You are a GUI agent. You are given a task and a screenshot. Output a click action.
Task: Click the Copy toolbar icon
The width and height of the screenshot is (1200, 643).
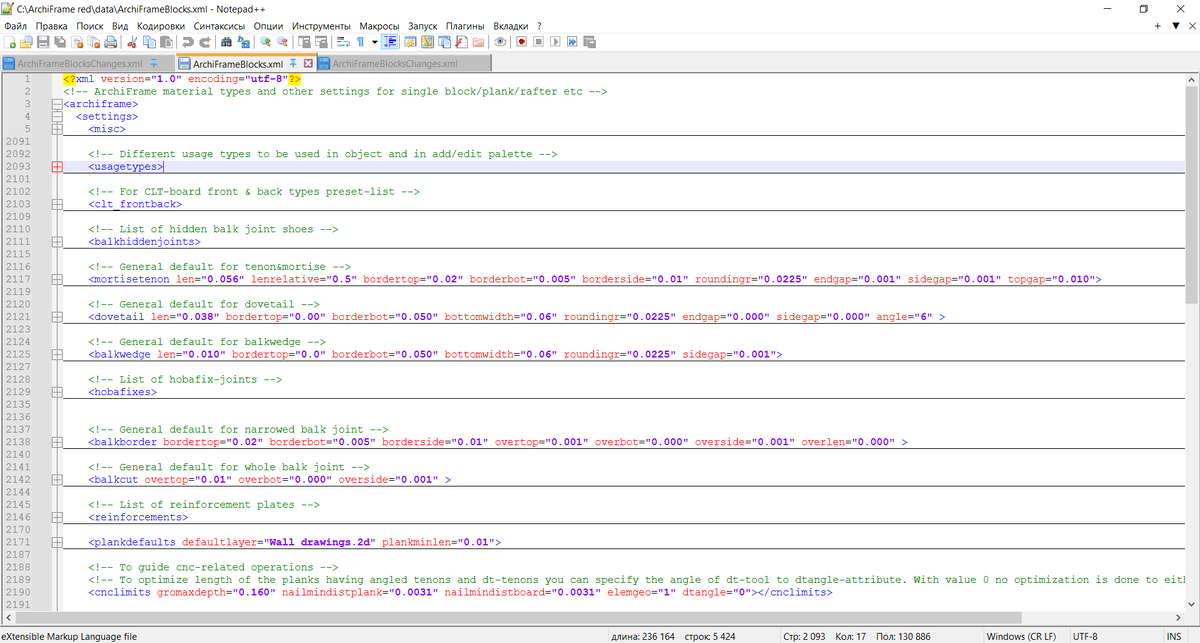149,42
